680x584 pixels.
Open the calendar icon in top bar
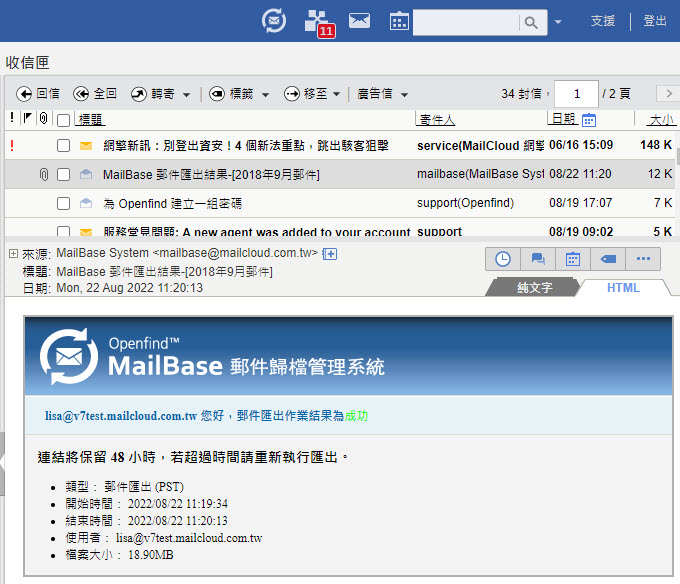tap(399, 21)
